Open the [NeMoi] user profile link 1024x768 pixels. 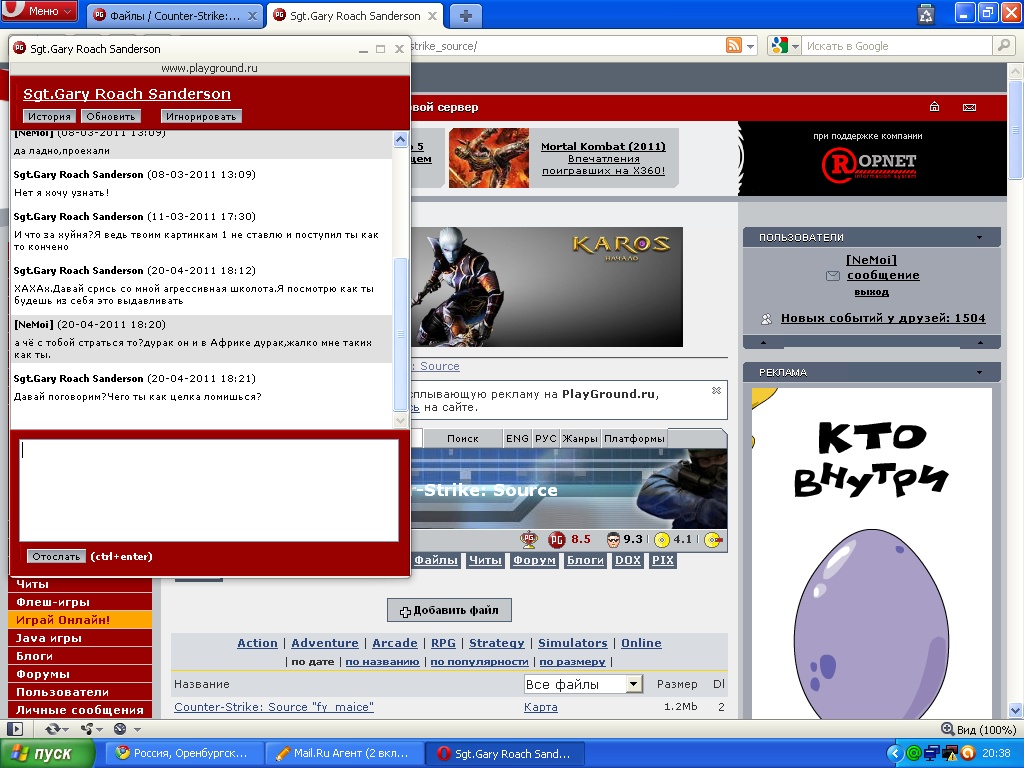click(872, 260)
